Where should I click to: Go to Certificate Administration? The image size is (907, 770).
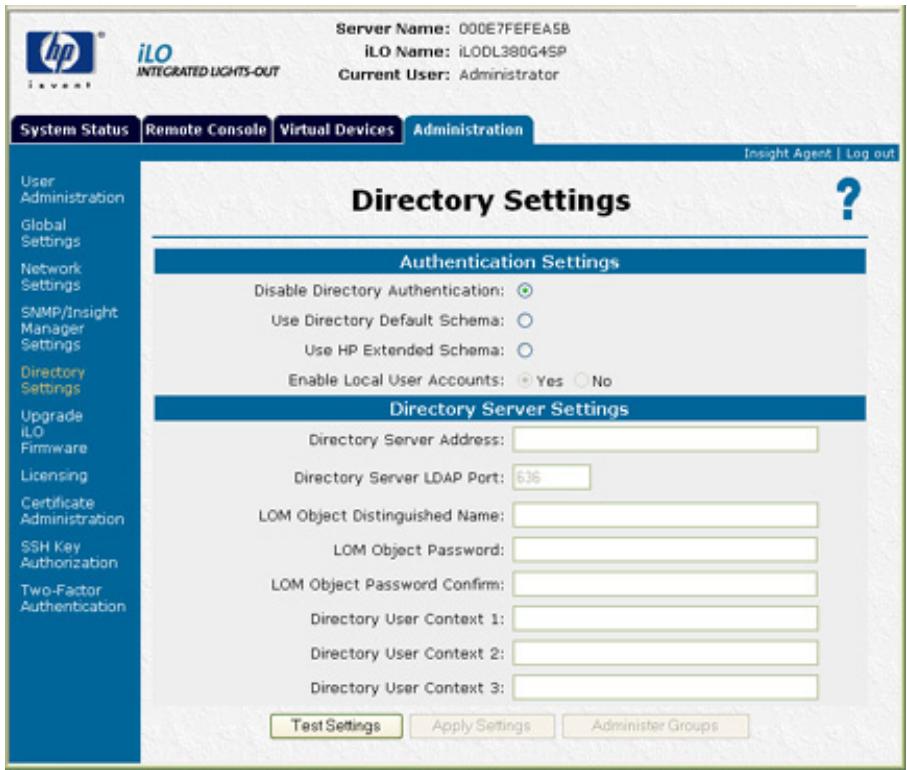(72, 511)
